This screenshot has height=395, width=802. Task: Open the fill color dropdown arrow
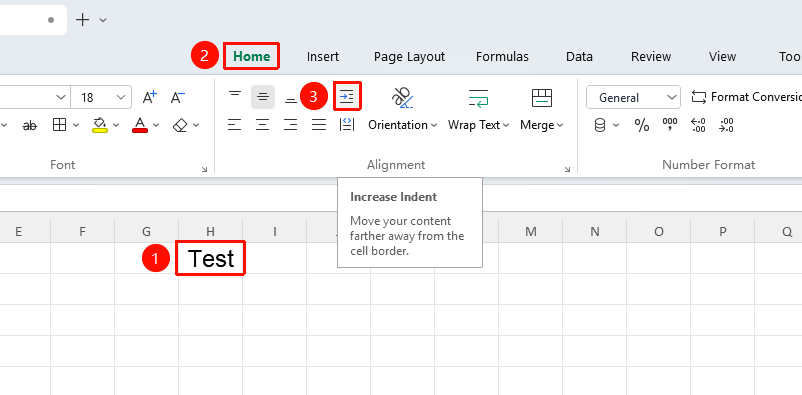[116, 125]
